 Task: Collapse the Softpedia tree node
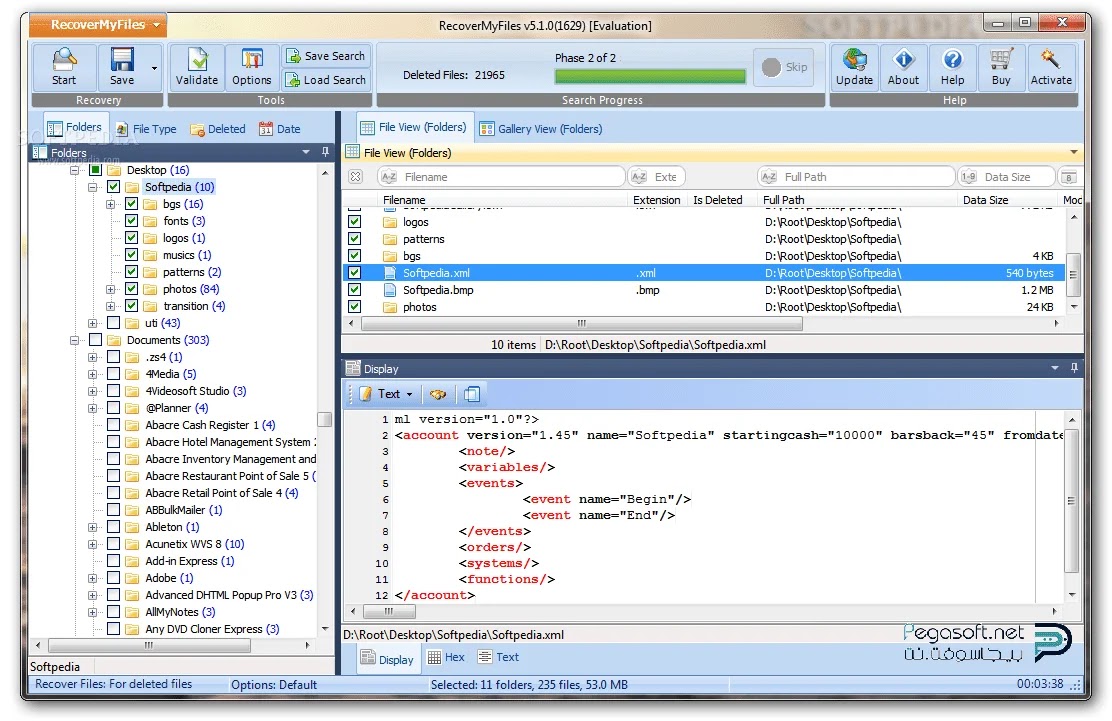tap(92, 187)
